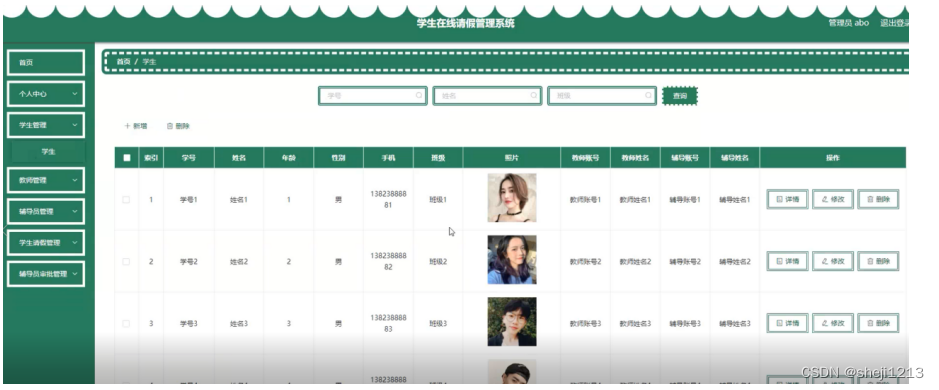Open 学生请假管理 sidebar menu
The height and width of the screenshot is (390, 939).
pyautogui.click(x=46, y=243)
